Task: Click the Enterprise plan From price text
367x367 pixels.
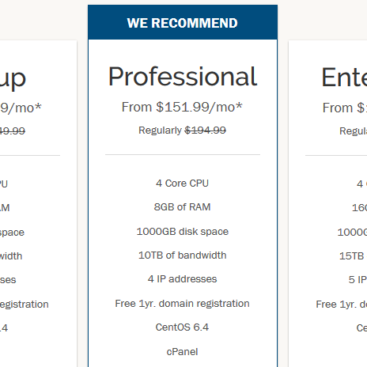Action: point(344,108)
